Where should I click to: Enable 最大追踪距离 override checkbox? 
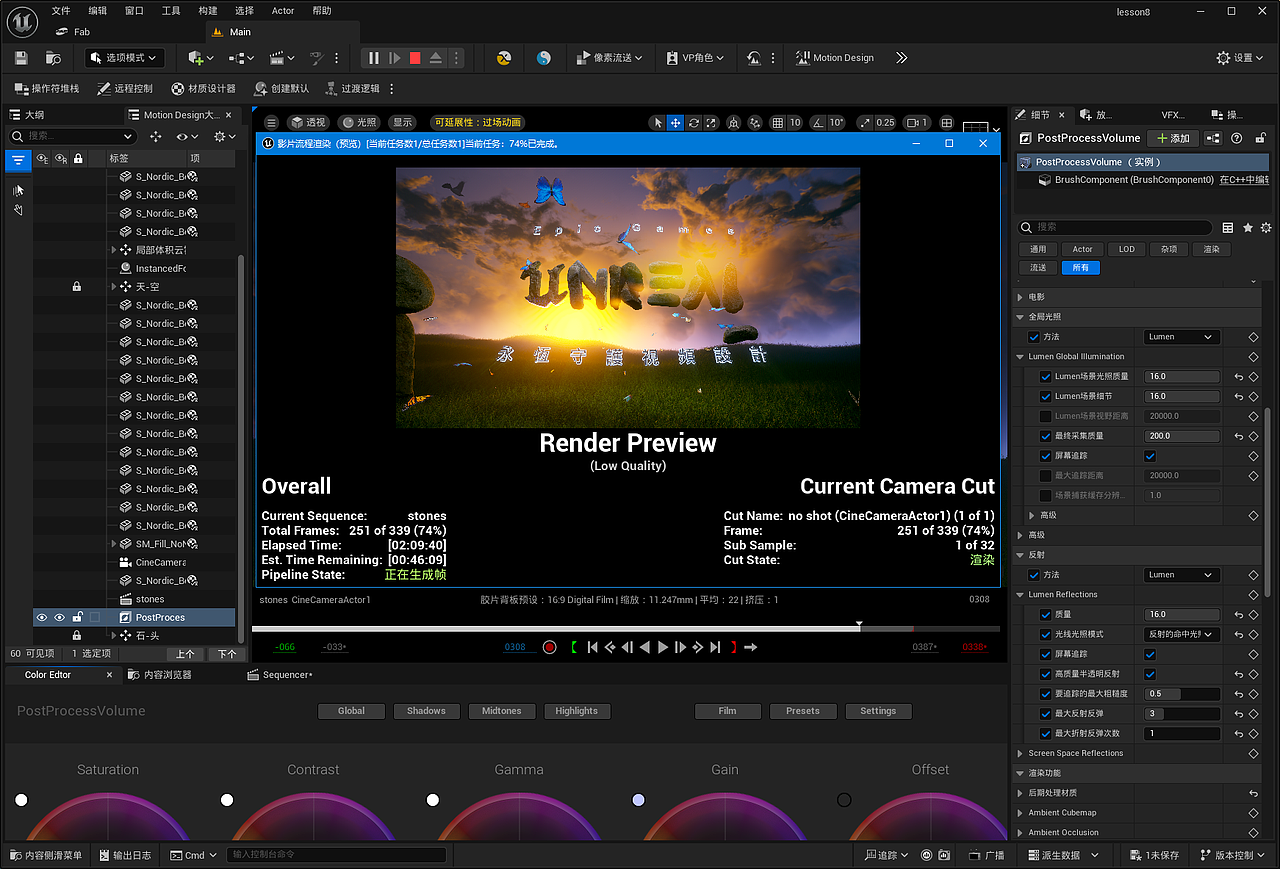tap(1046, 476)
